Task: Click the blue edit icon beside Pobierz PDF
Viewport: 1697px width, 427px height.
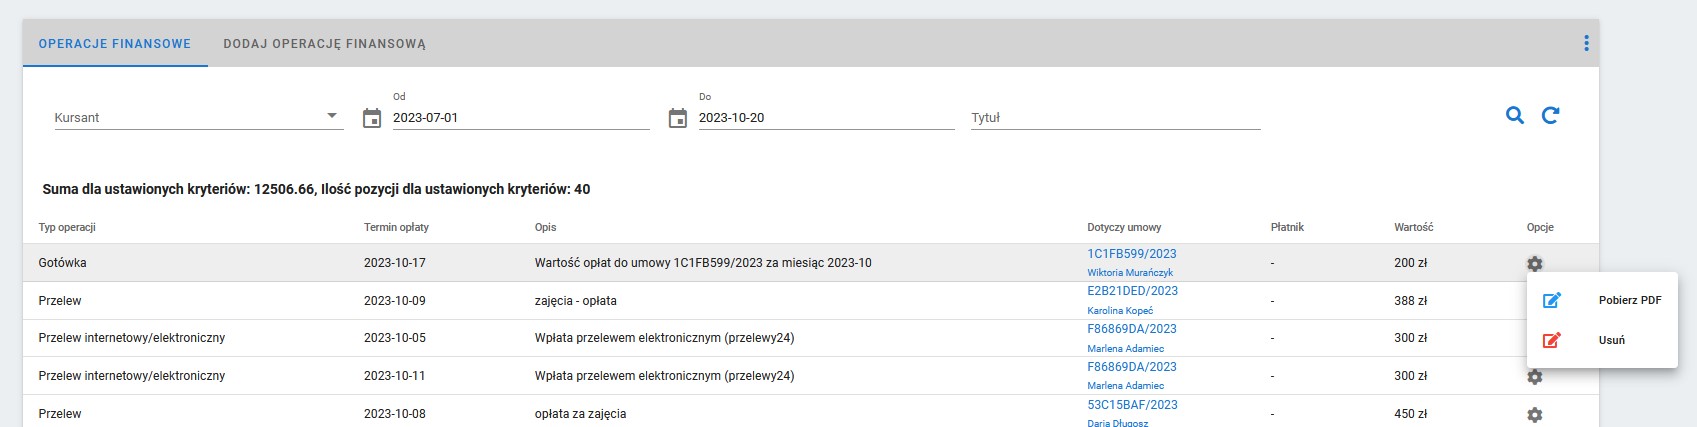Action: click(x=1552, y=300)
